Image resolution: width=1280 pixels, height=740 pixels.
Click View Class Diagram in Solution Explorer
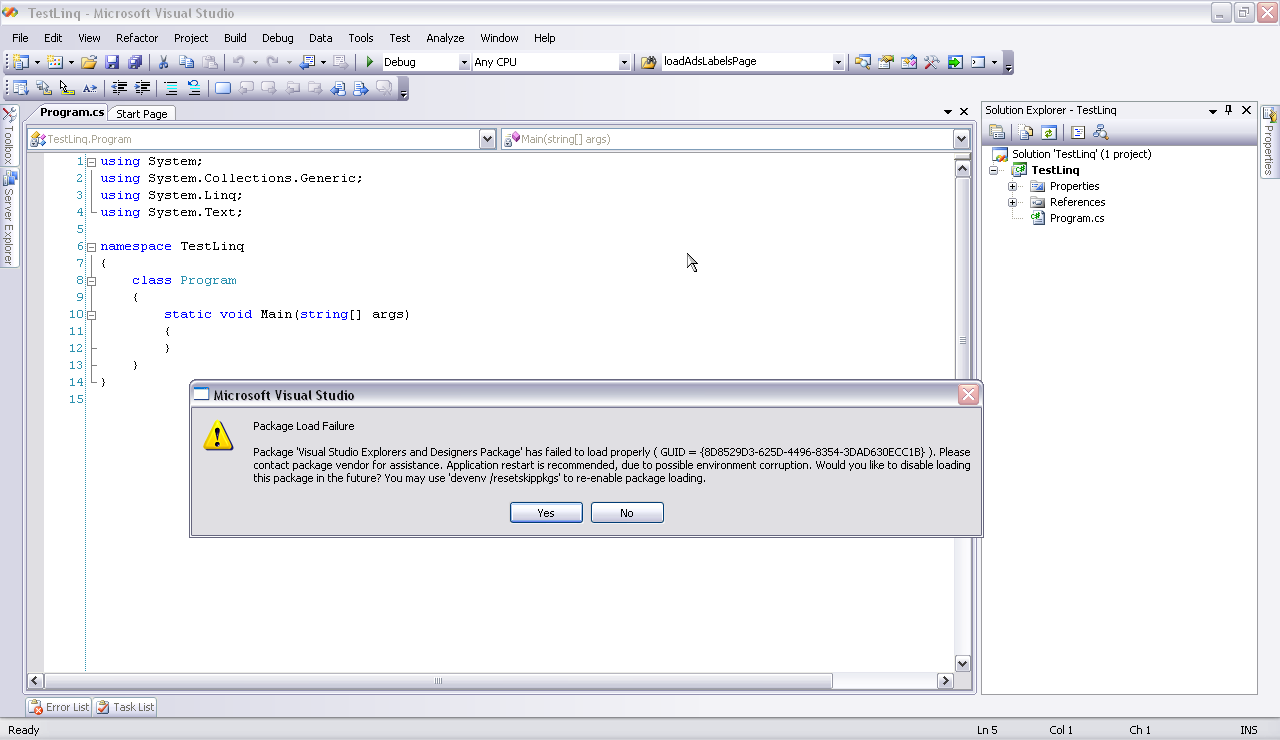click(1101, 132)
